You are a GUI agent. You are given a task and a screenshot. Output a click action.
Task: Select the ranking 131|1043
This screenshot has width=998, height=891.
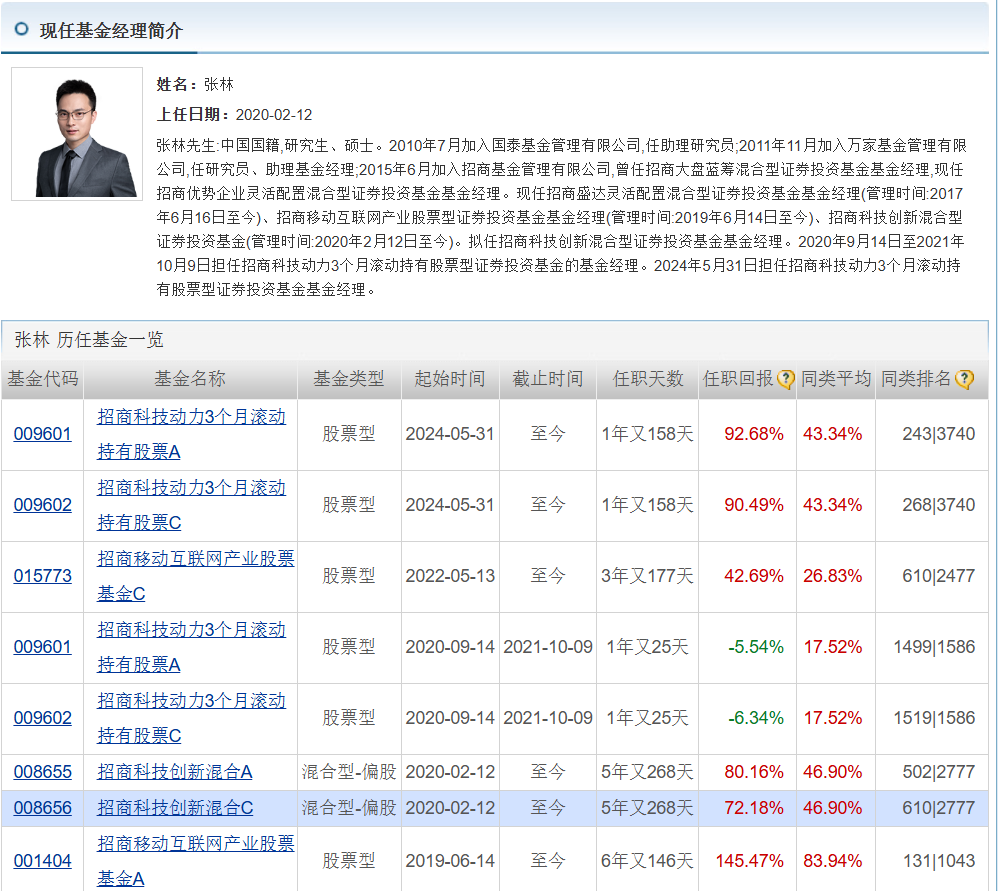point(939,862)
